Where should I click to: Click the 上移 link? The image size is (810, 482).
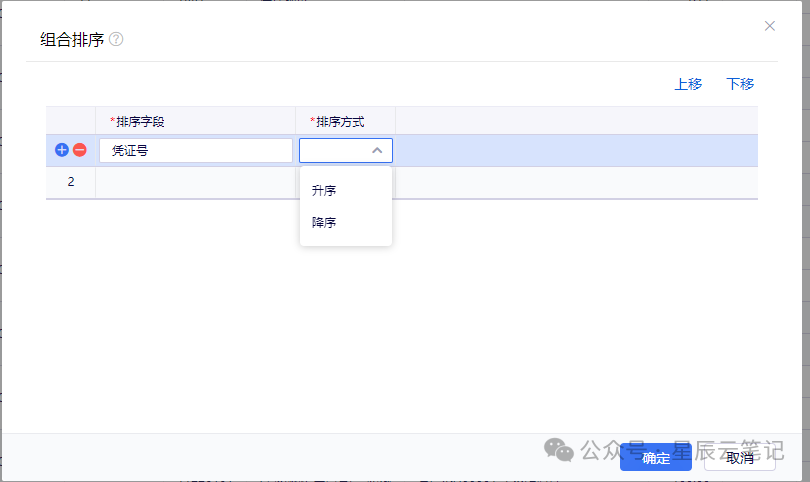tap(688, 84)
